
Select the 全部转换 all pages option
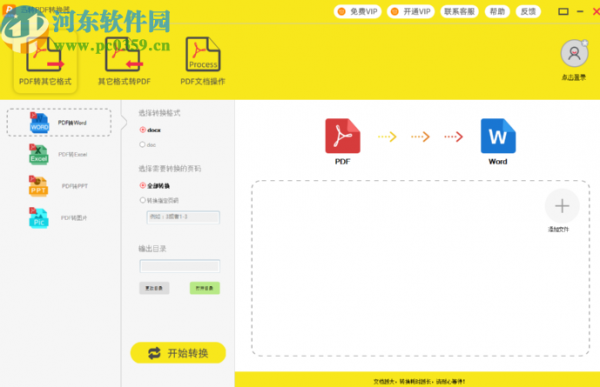pyautogui.click(x=155, y=186)
